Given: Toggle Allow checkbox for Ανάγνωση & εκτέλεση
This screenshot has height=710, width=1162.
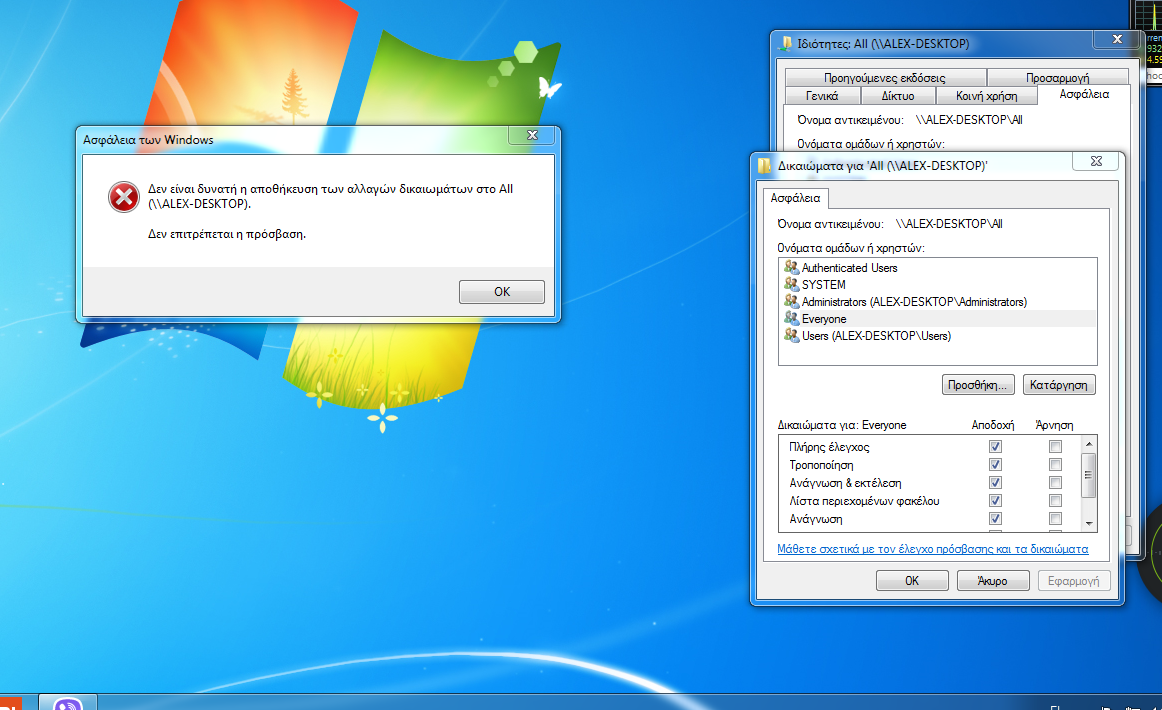Looking at the screenshot, I should (x=995, y=482).
